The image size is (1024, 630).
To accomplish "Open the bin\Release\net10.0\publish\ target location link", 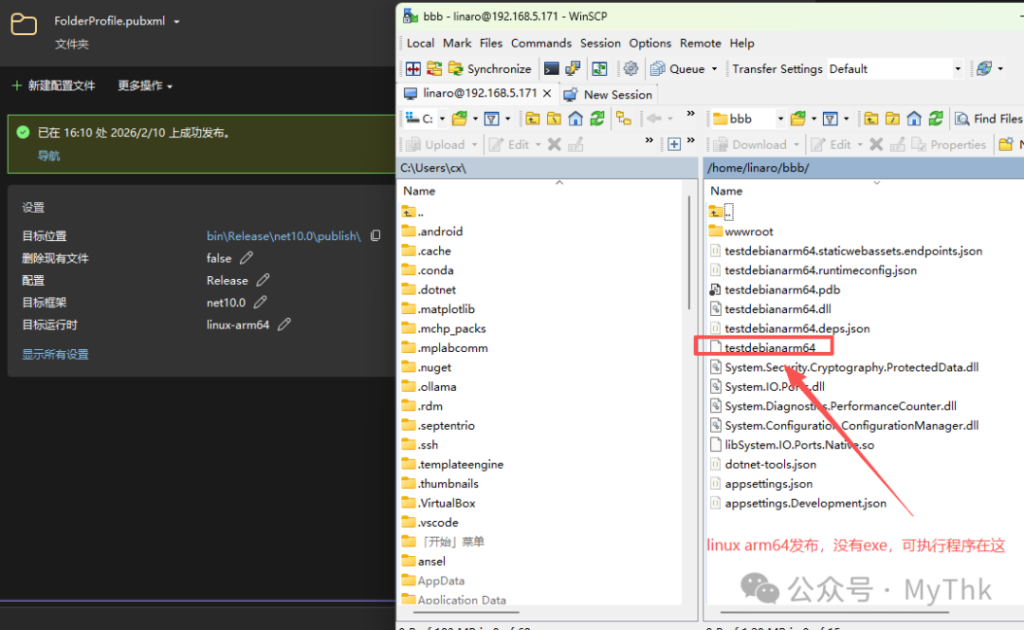I will click(283, 236).
